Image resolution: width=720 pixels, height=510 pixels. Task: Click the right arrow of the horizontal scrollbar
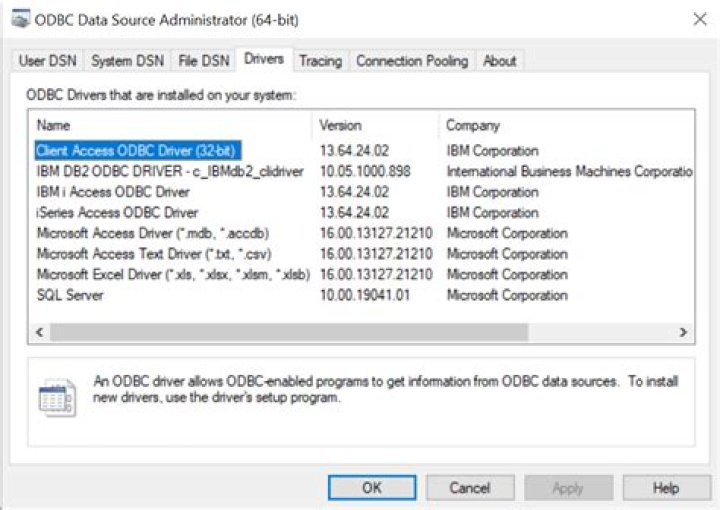point(683,332)
